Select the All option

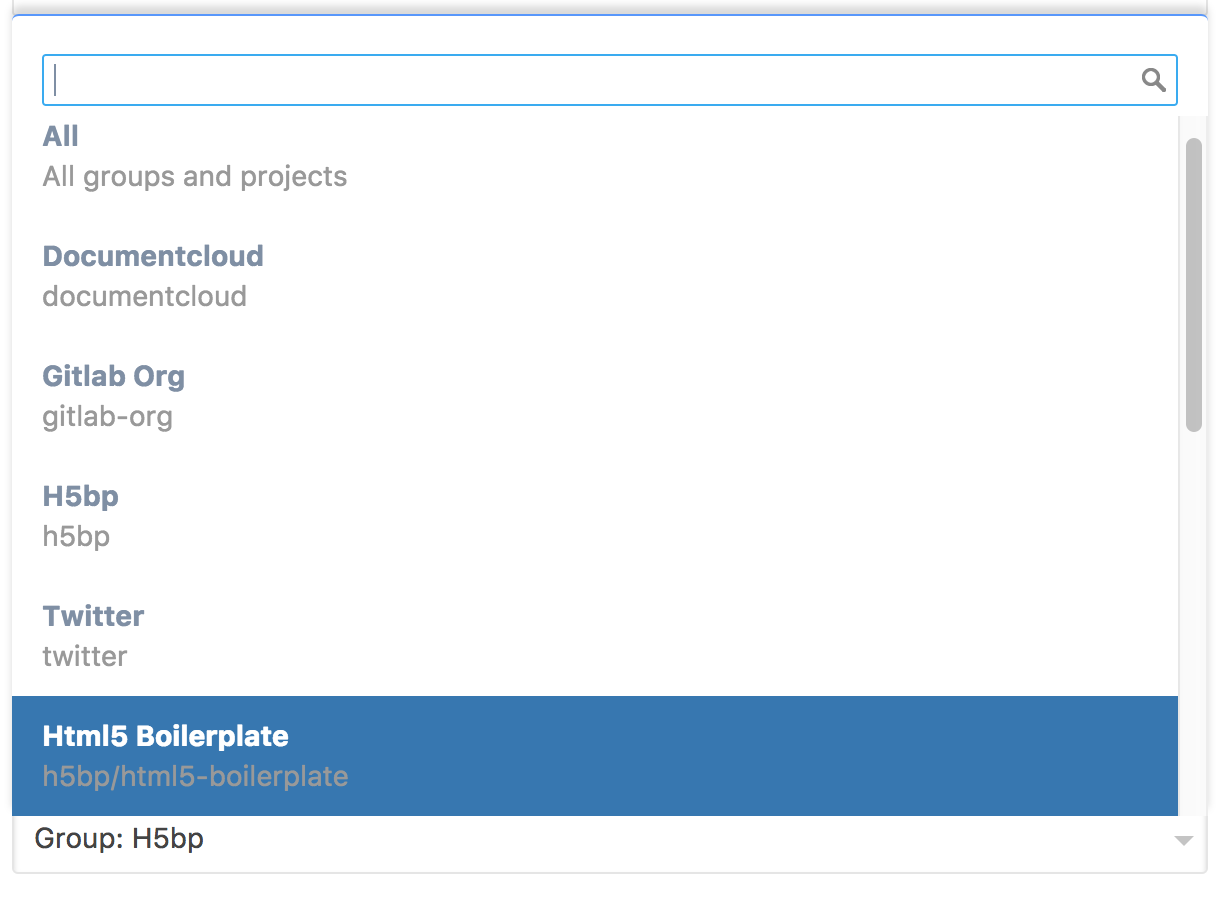pyautogui.click(x=61, y=136)
